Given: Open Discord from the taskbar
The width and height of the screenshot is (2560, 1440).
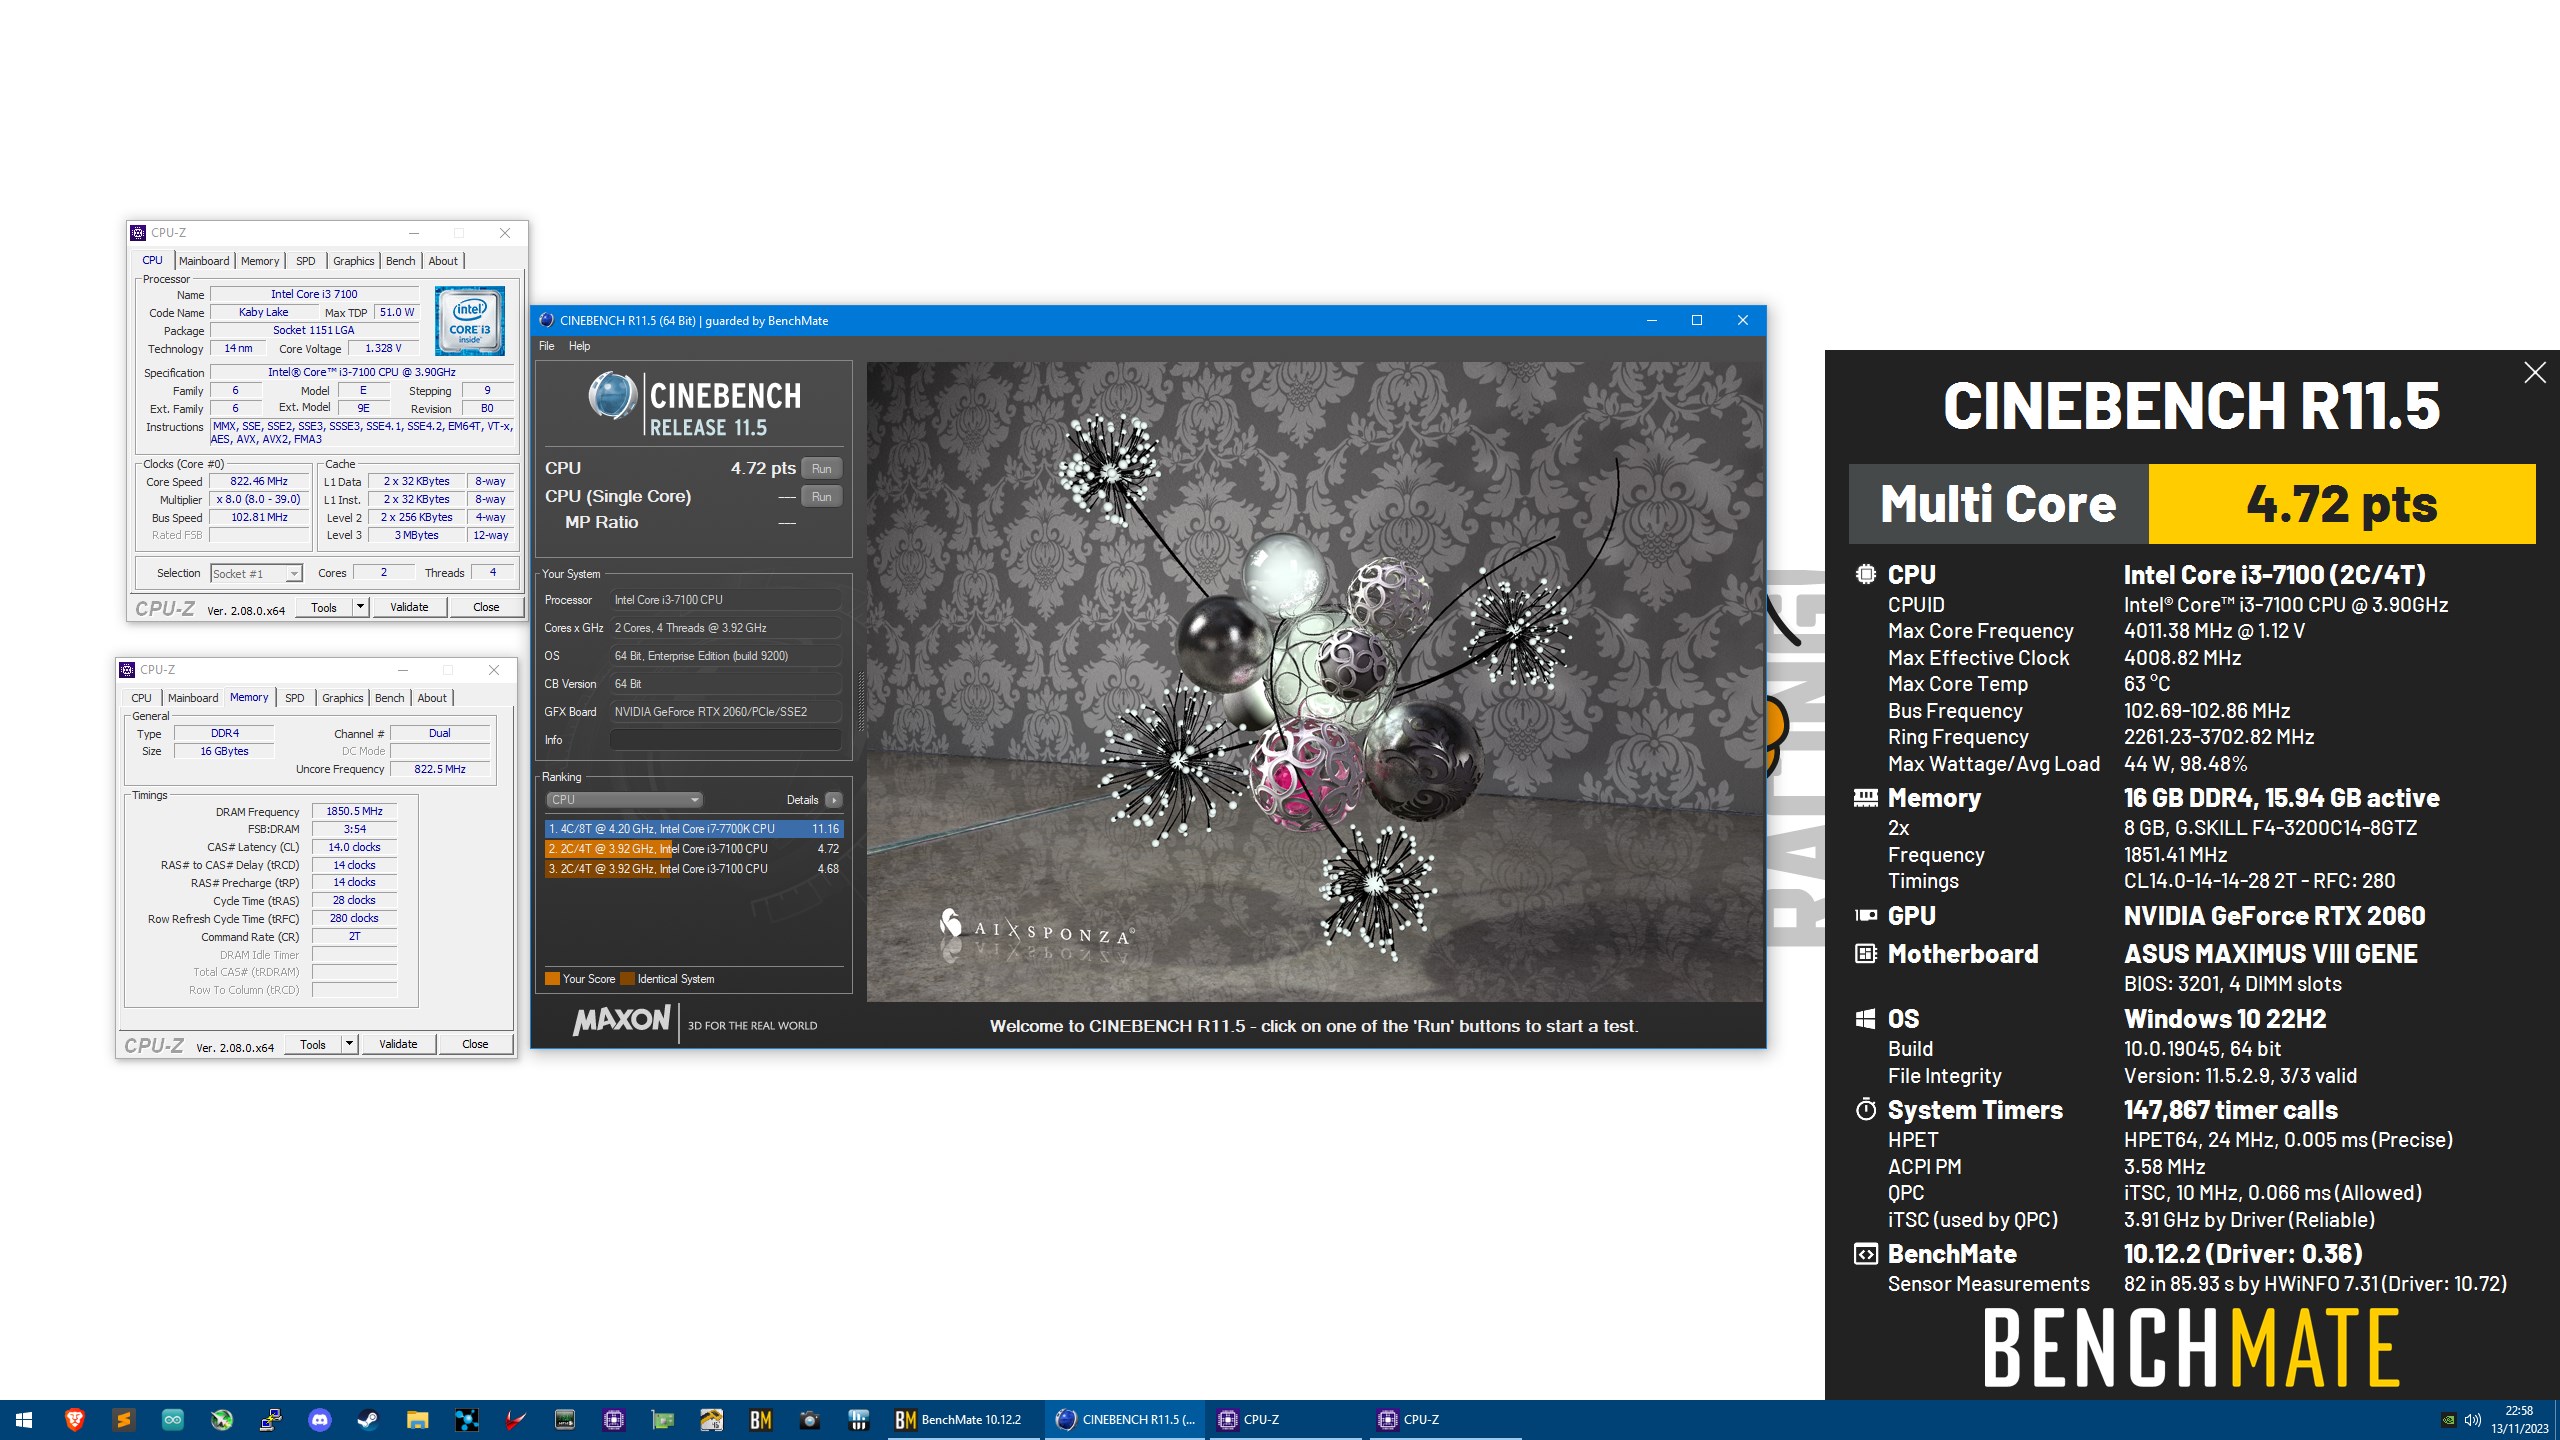Looking at the screenshot, I should (x=319, y=1419).
